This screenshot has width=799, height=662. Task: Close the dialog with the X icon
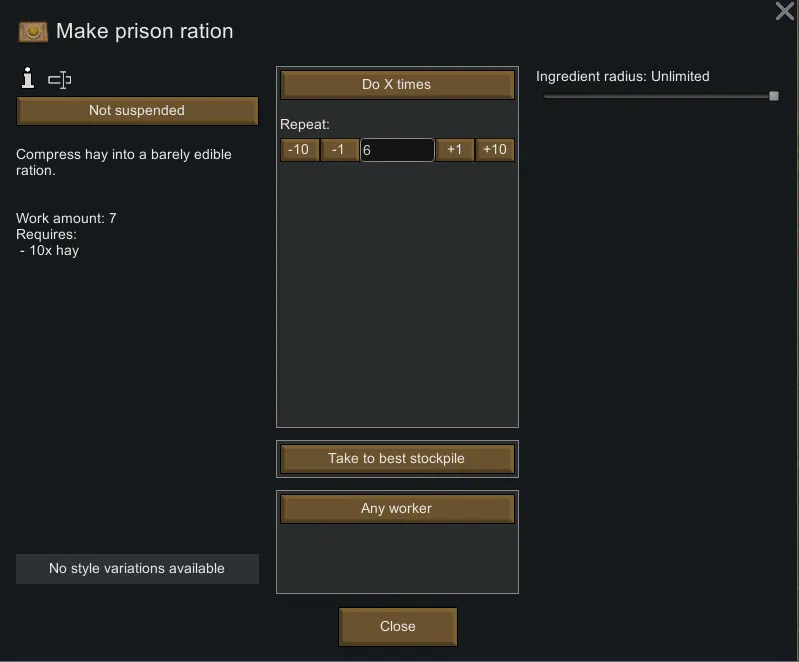point(785,12)
